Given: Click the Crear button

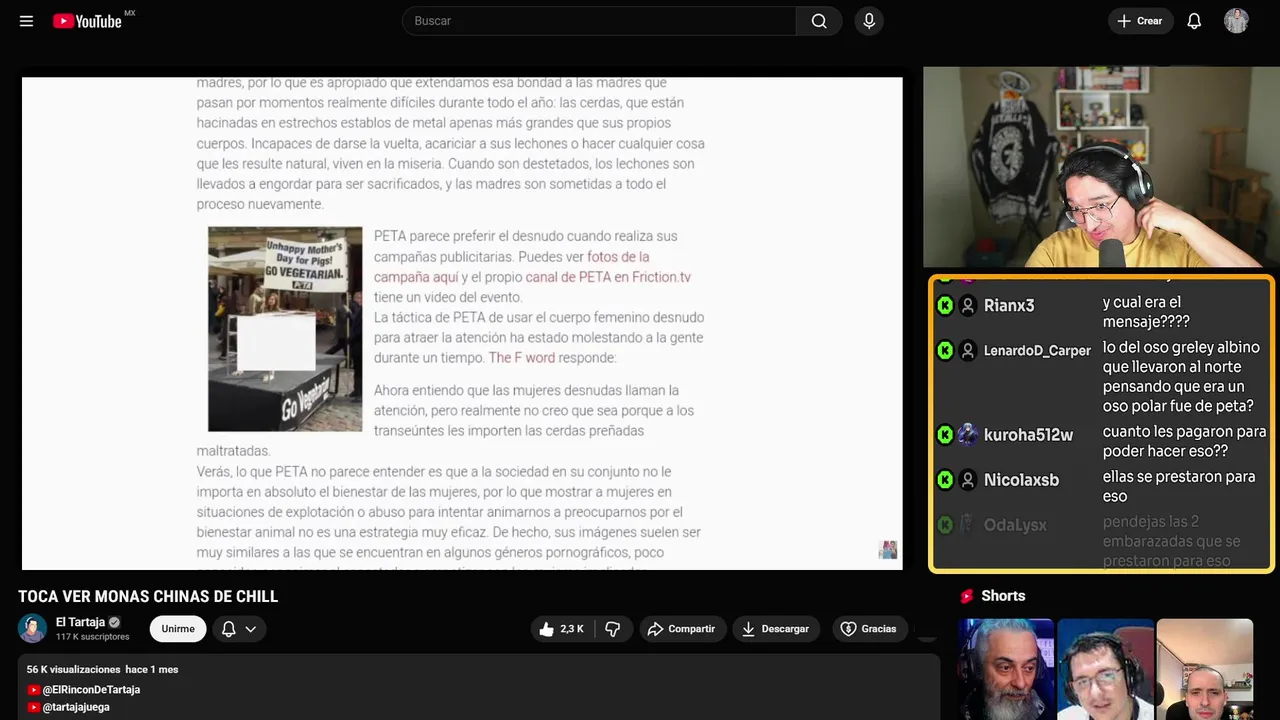Looking at the screenshot, I should point(1140,21).
